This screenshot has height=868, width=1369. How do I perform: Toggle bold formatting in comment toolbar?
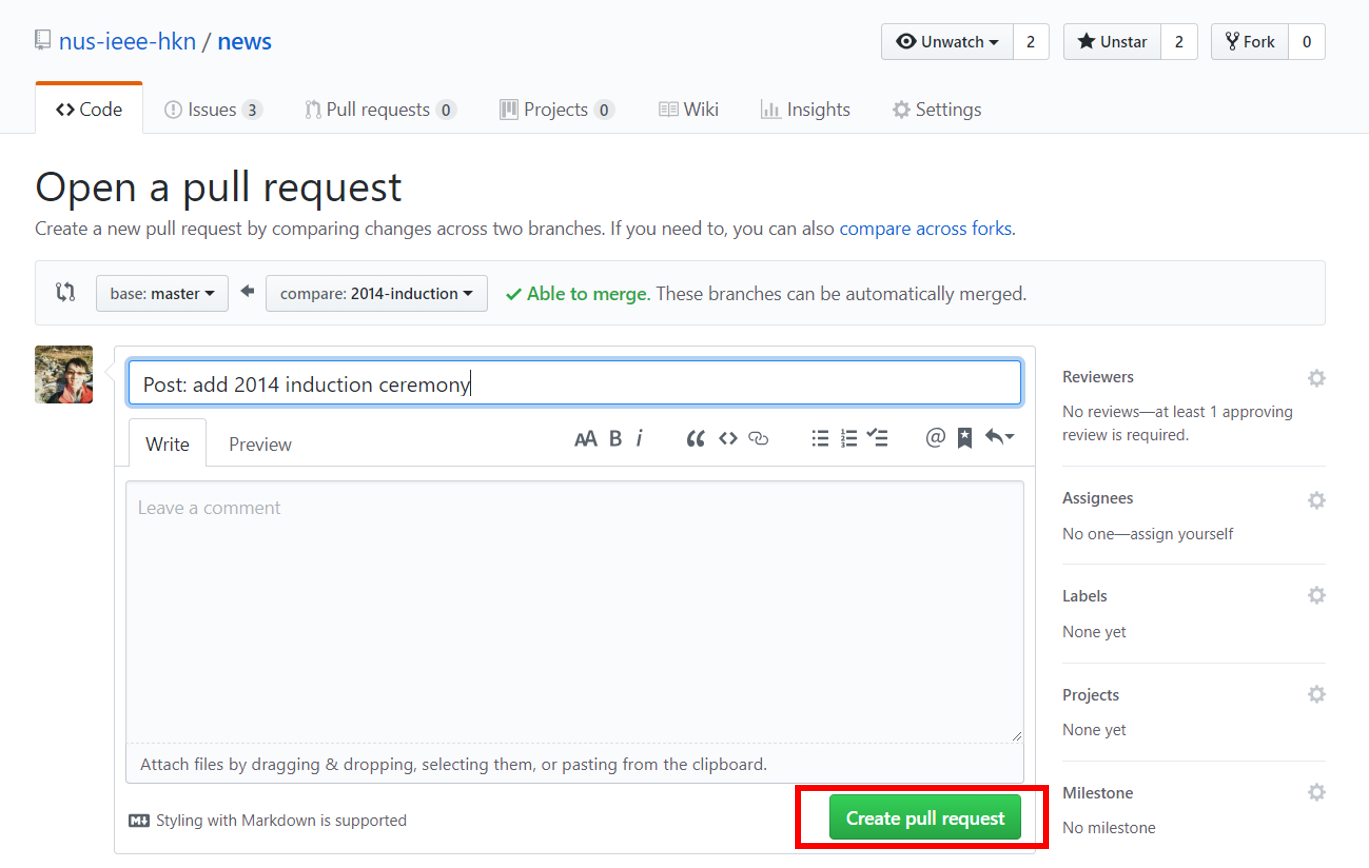pos(616,438)
